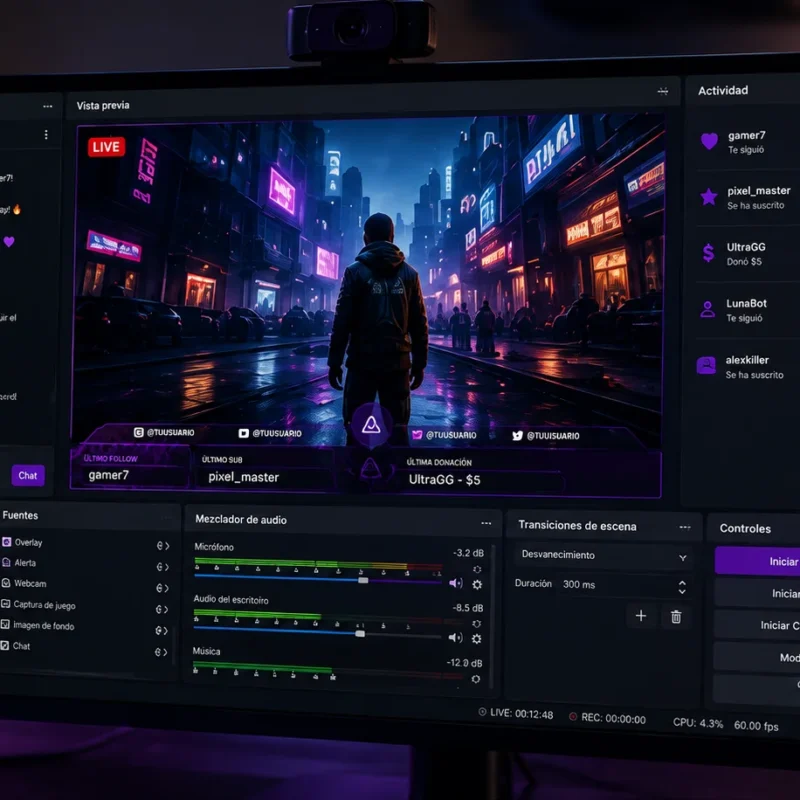This screenshot has height=800, width=800.
Task: Click the Webcam source icon
Action: pos(6,583)
